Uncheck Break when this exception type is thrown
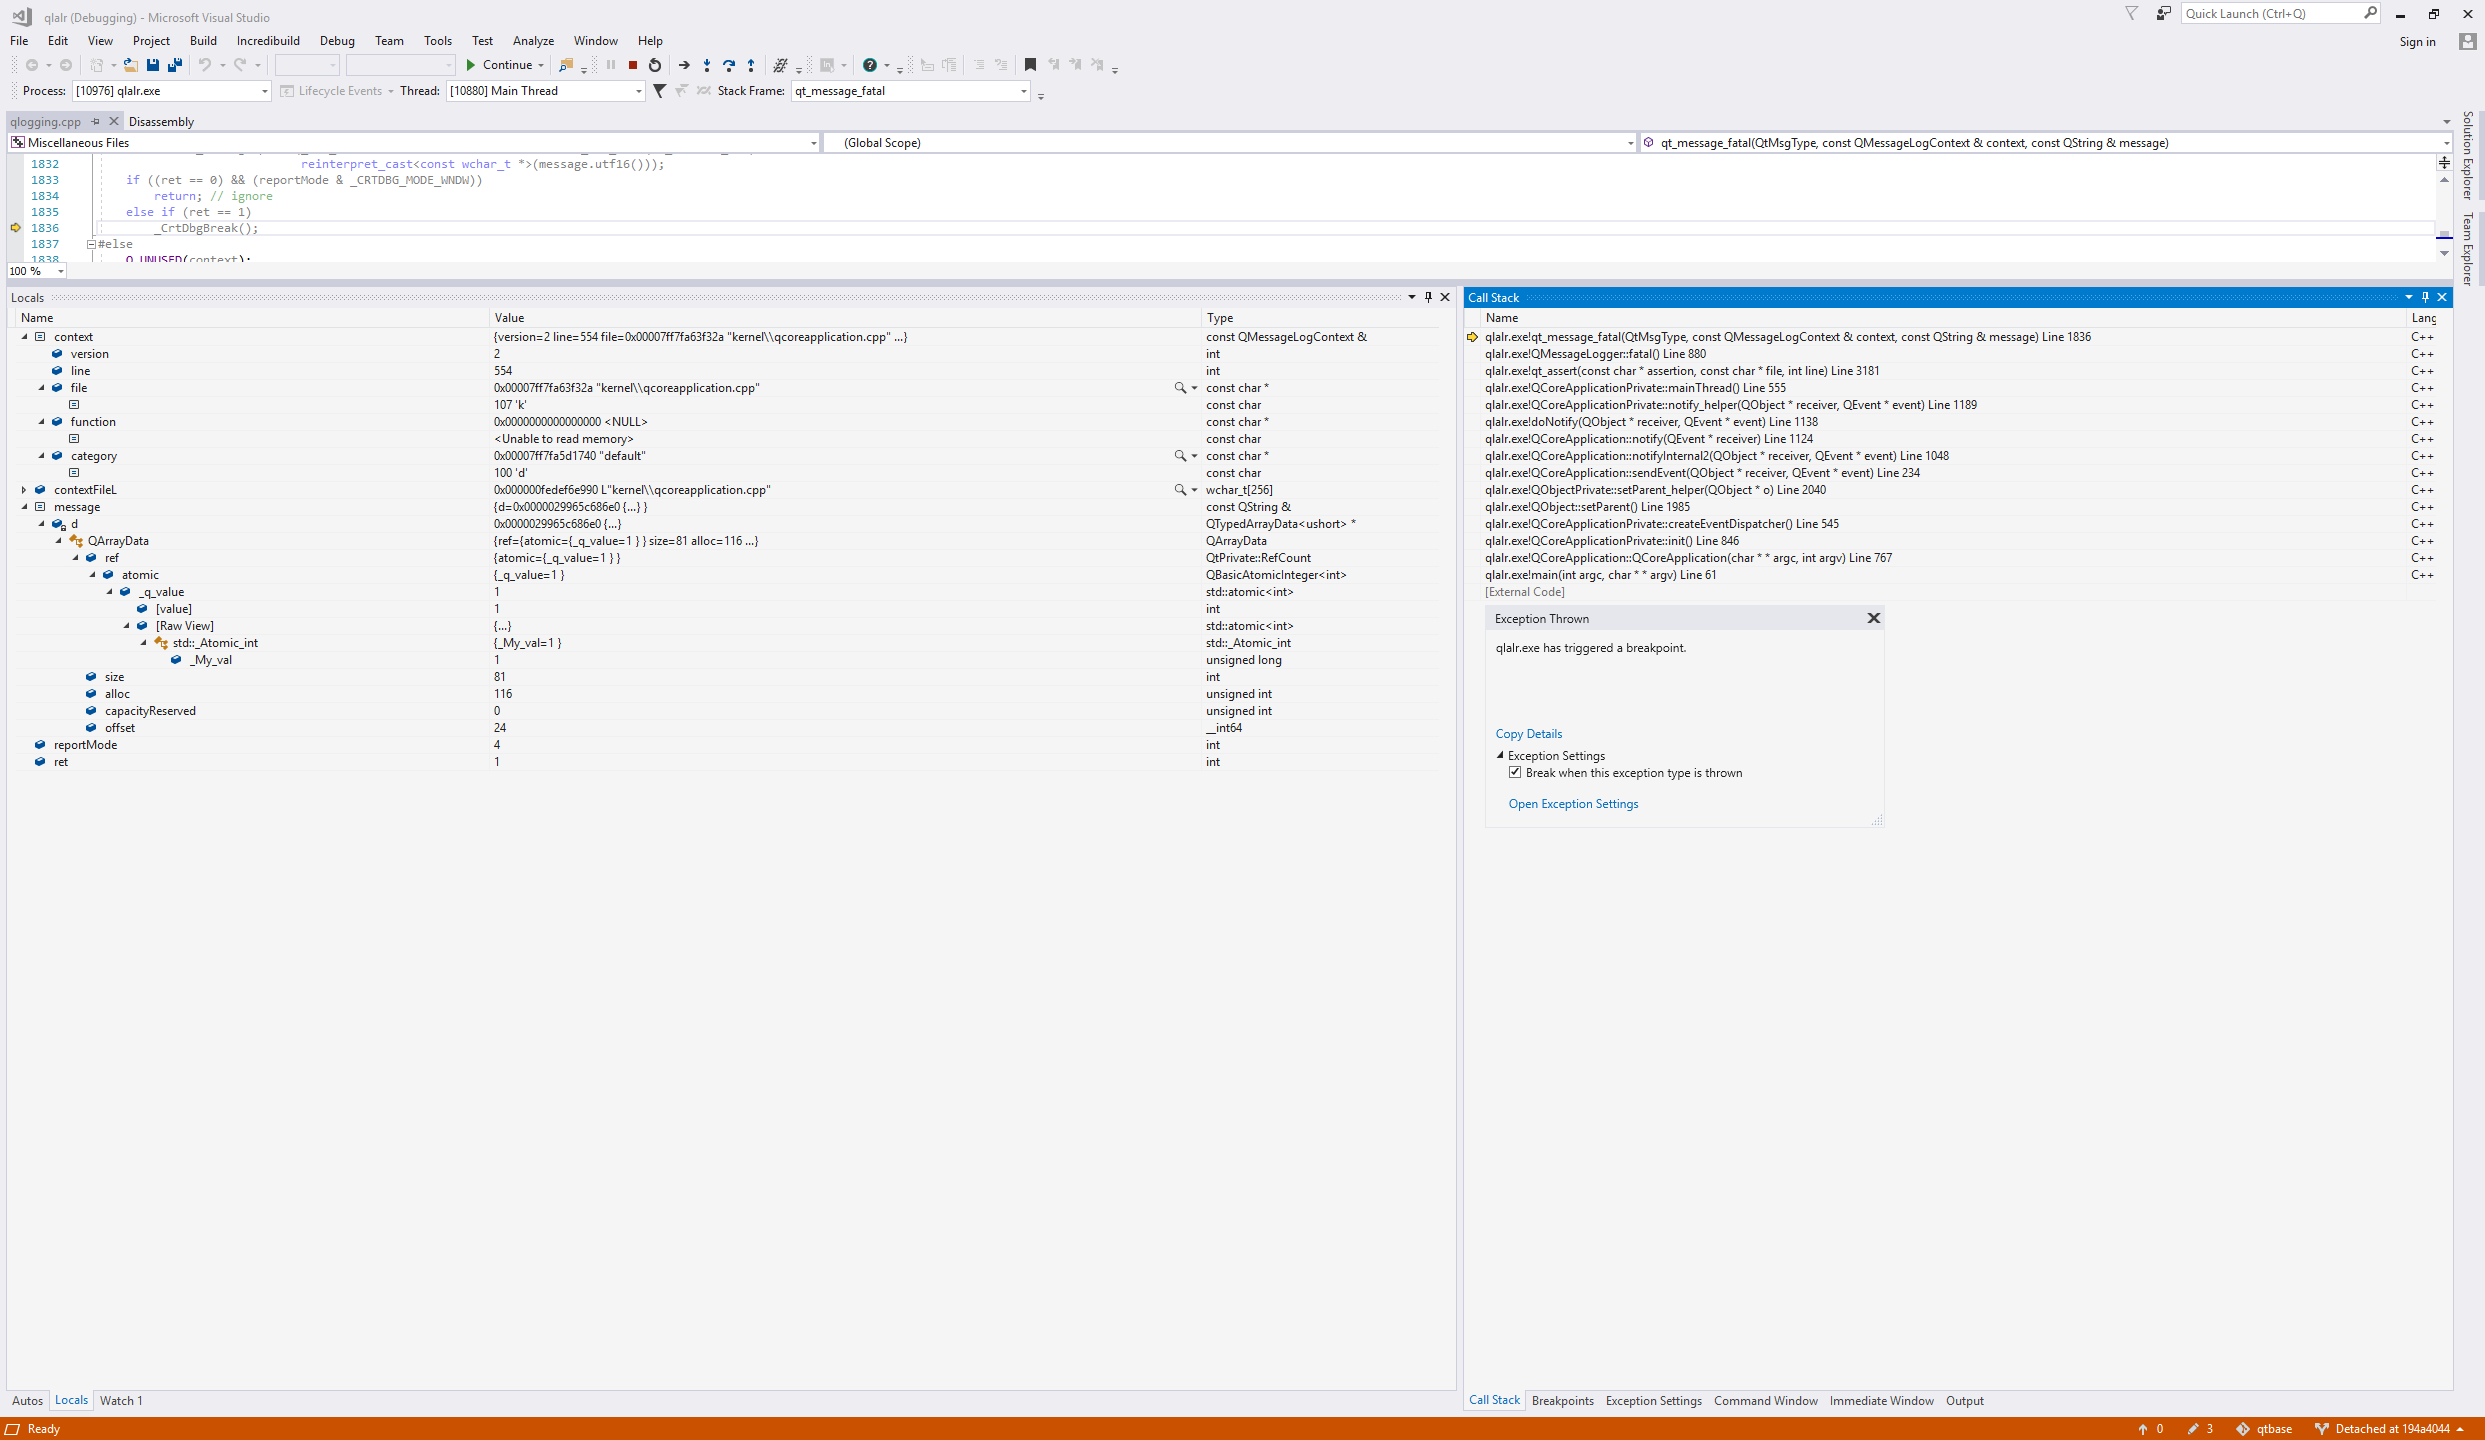This screenshot has height=1440, width=2485. click(x=1515, y=773)
